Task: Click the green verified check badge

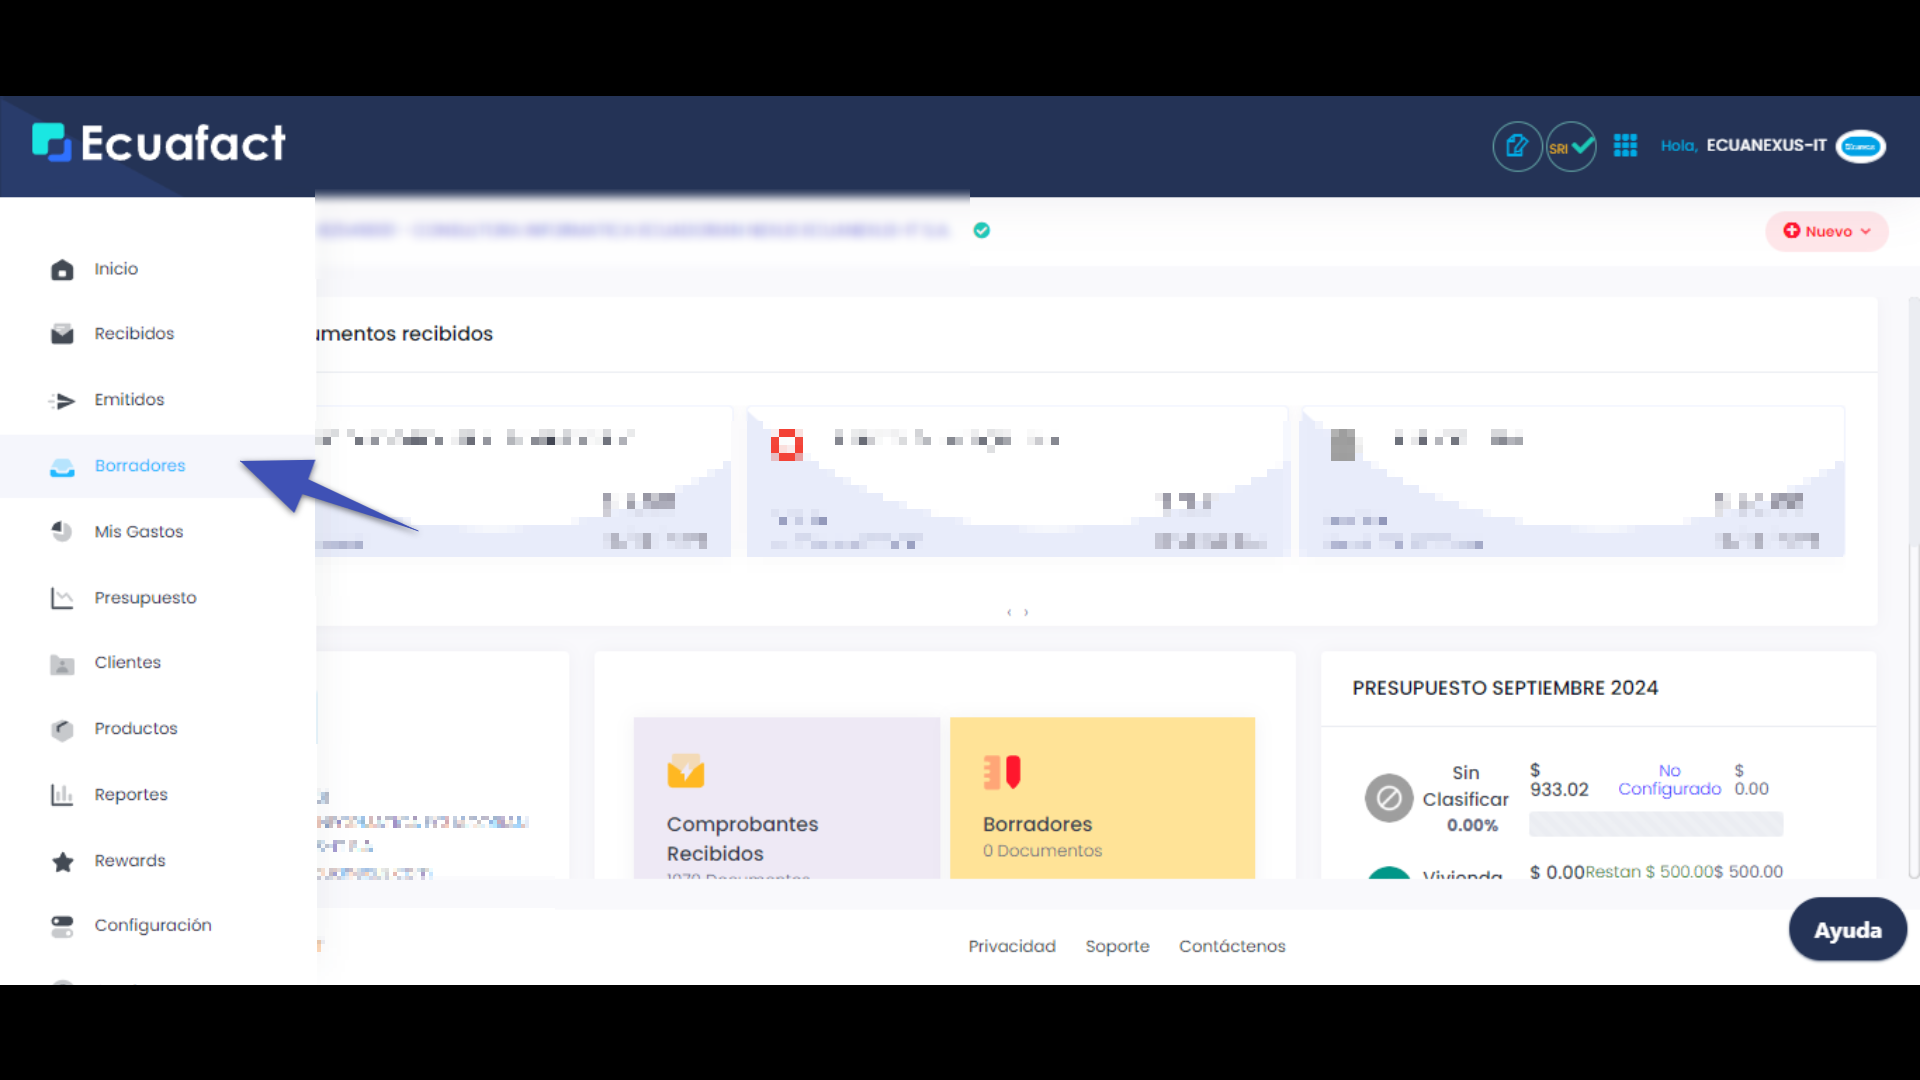Action: 982,231
